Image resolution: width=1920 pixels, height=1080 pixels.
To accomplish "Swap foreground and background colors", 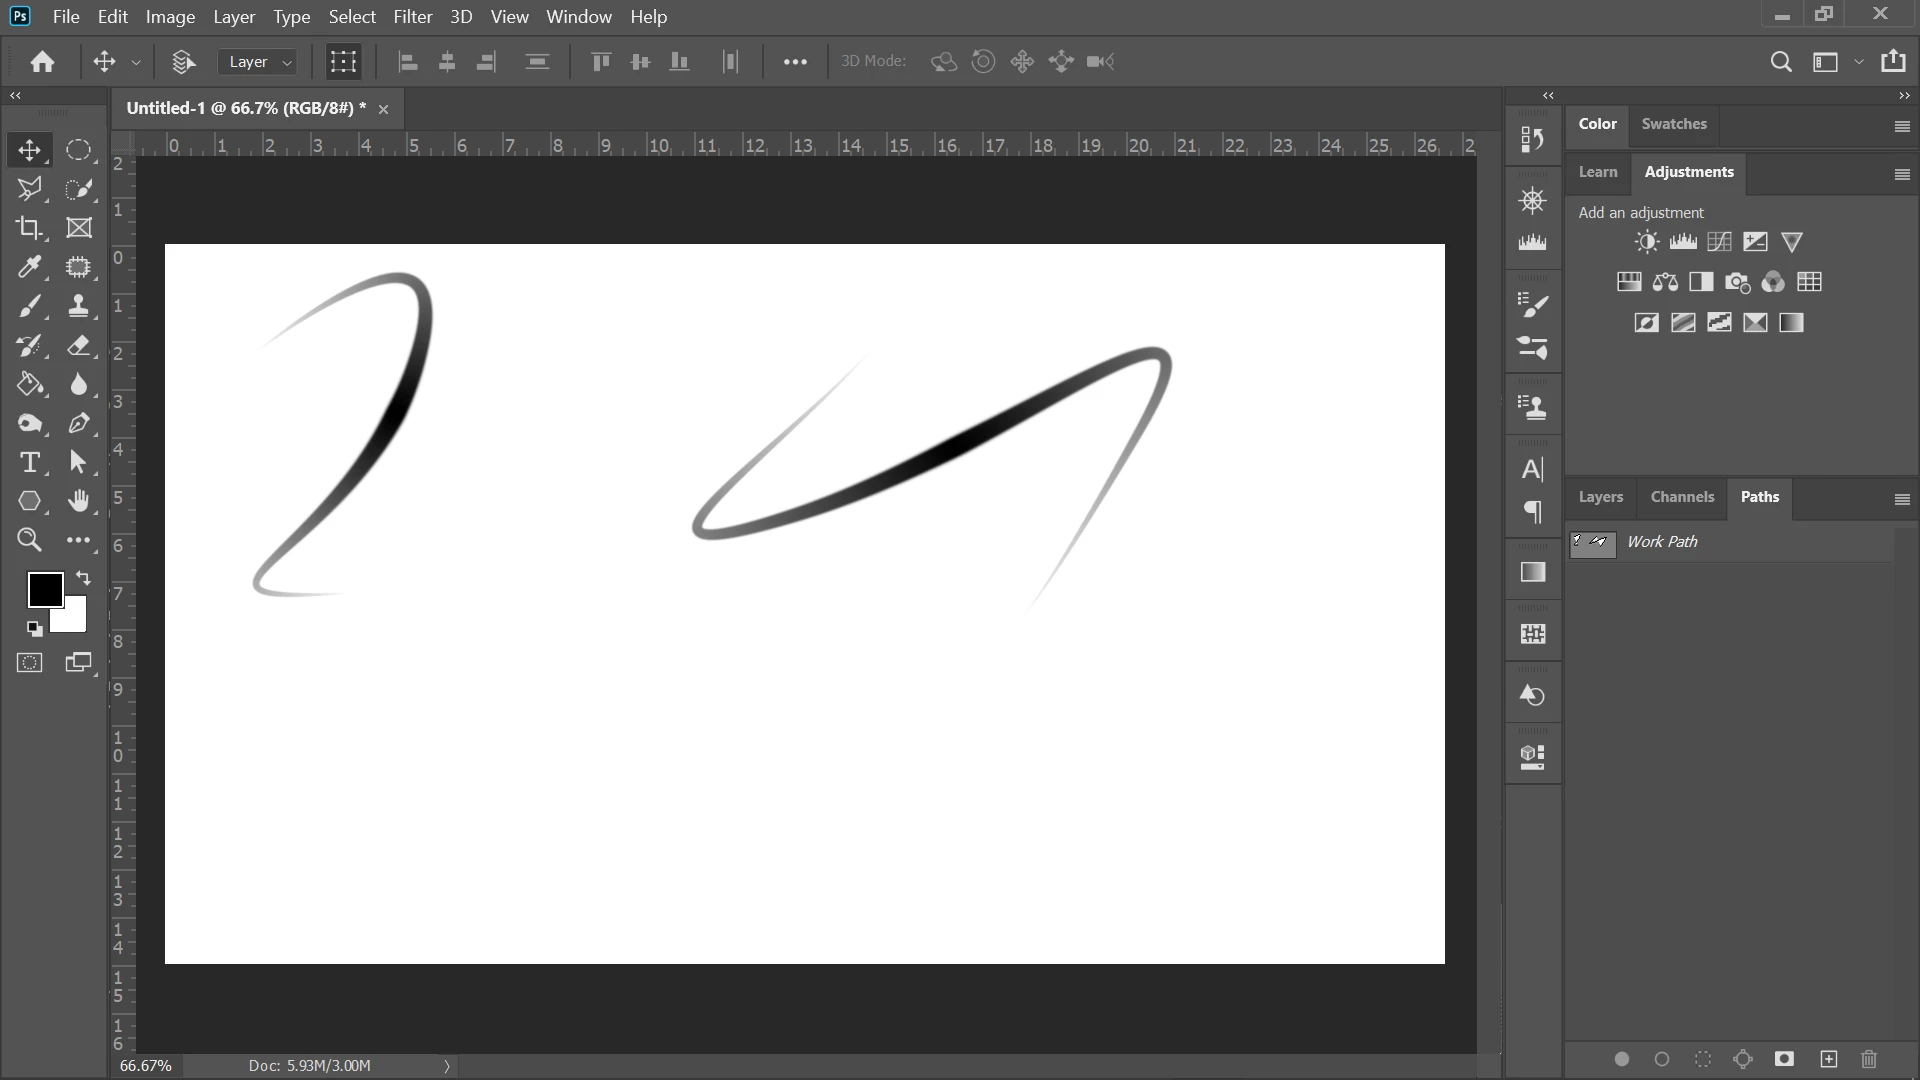I will 83,578.
